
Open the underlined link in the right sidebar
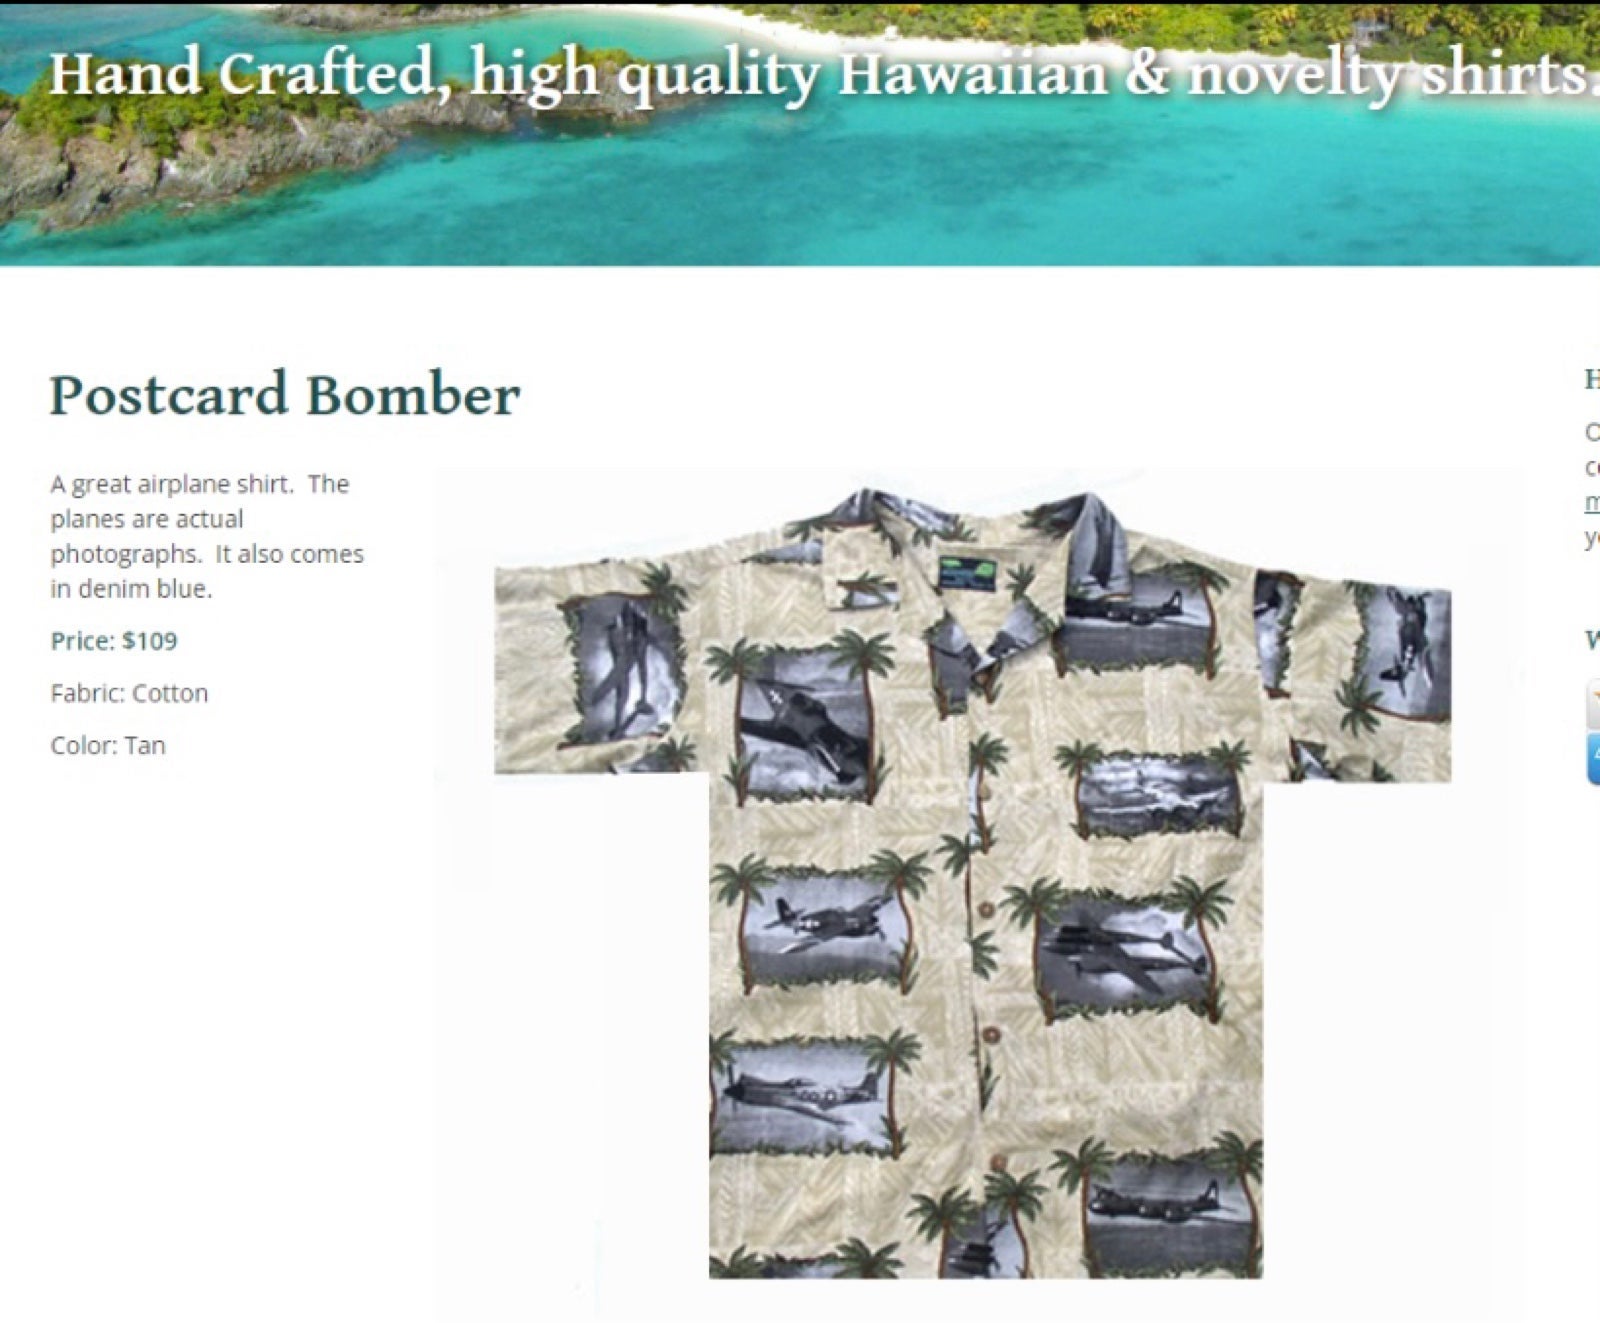1592,502
